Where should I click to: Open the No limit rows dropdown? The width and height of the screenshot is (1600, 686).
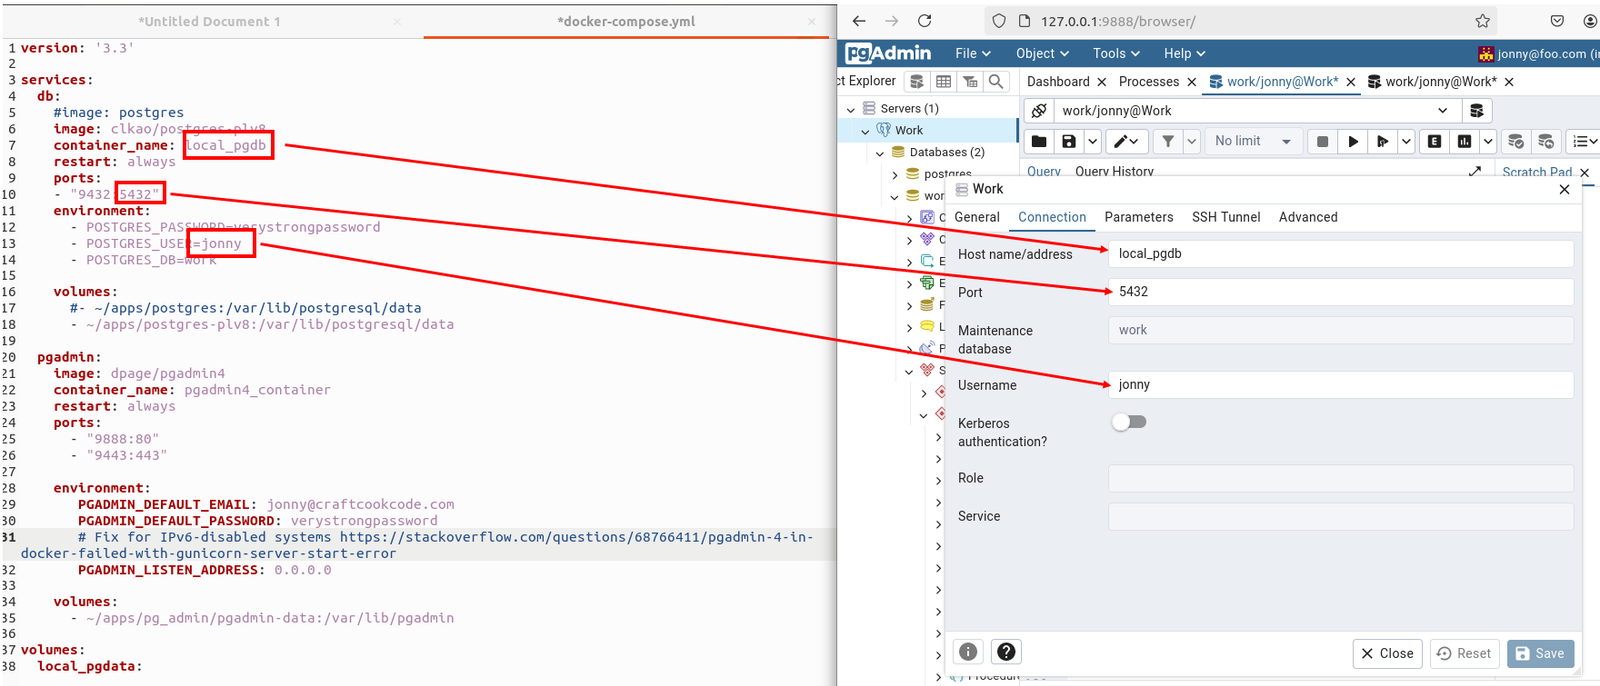click(1253, 141)
